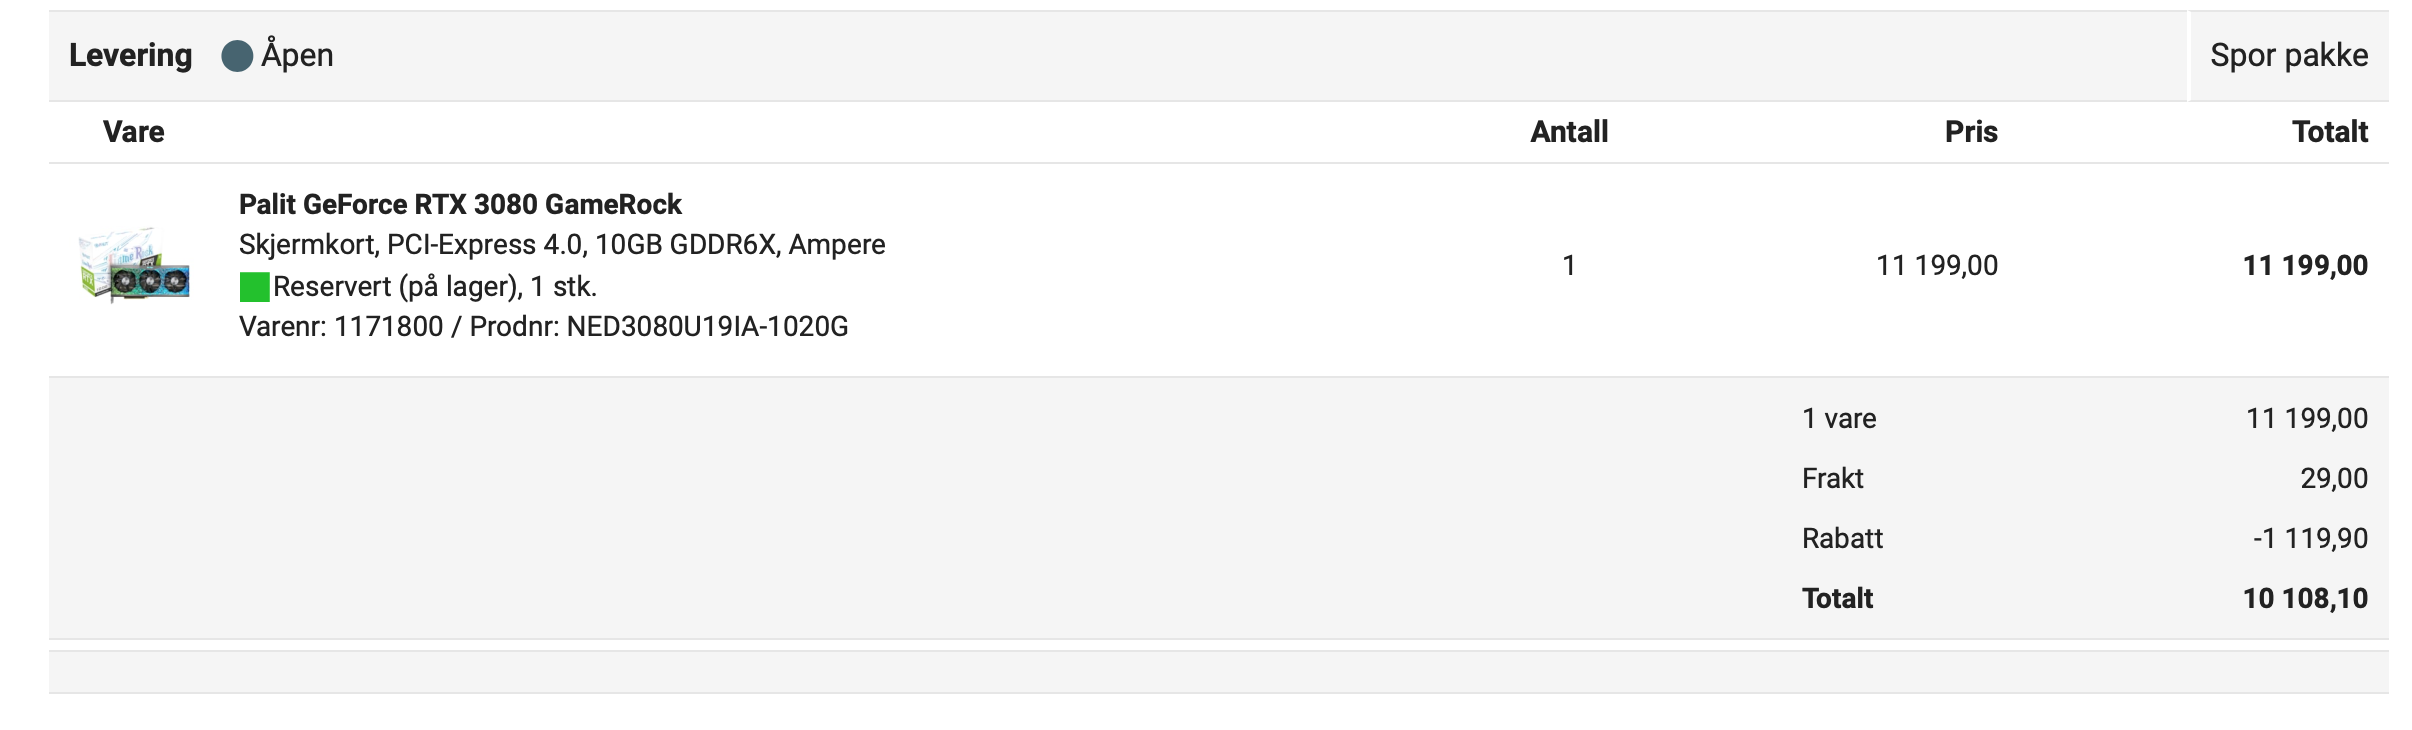Click the quantity value 1 in Antall

tap(1569, 265)
